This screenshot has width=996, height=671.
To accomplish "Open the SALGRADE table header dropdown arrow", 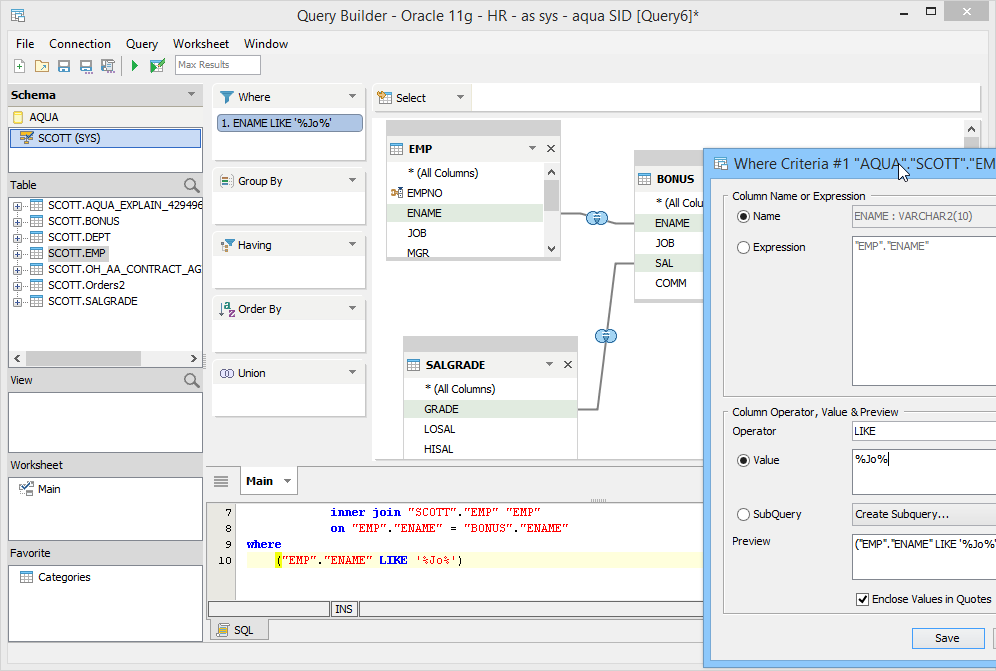I will [549, 365].
